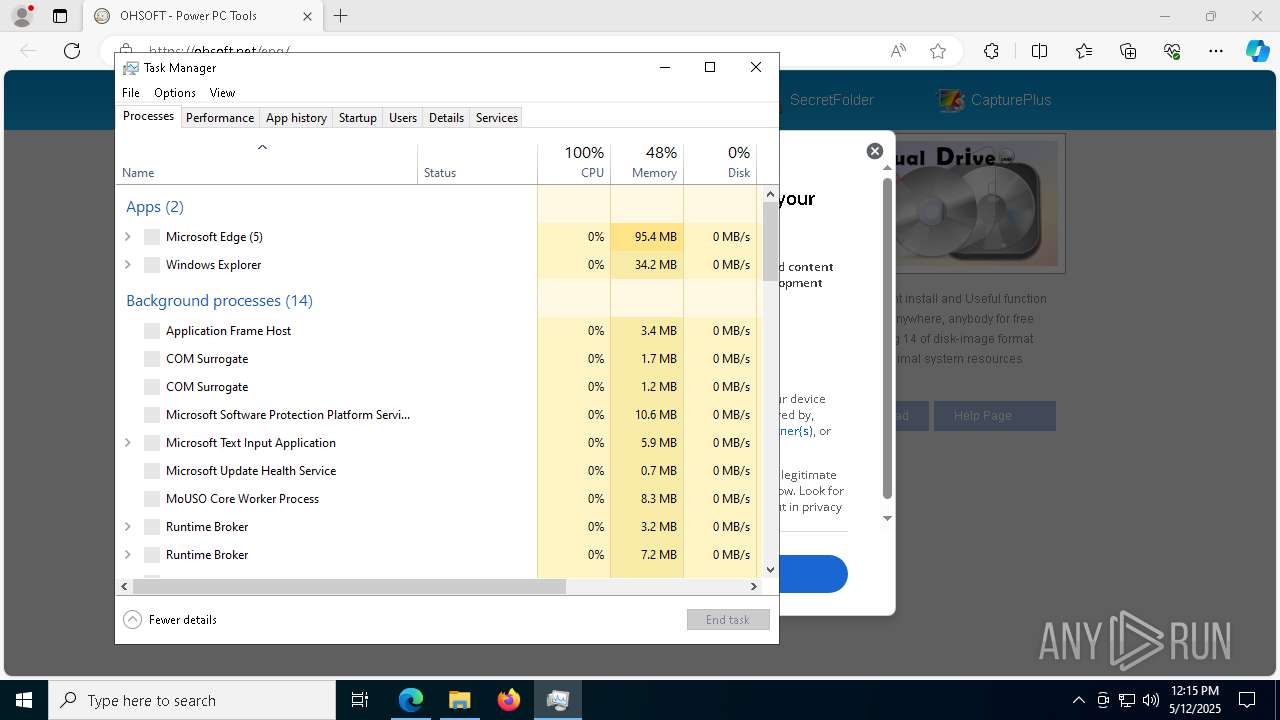This screenshot has height=720, width=1280.
Task: Open Edge read aloud icon in address bar
Action: [898, 51]
